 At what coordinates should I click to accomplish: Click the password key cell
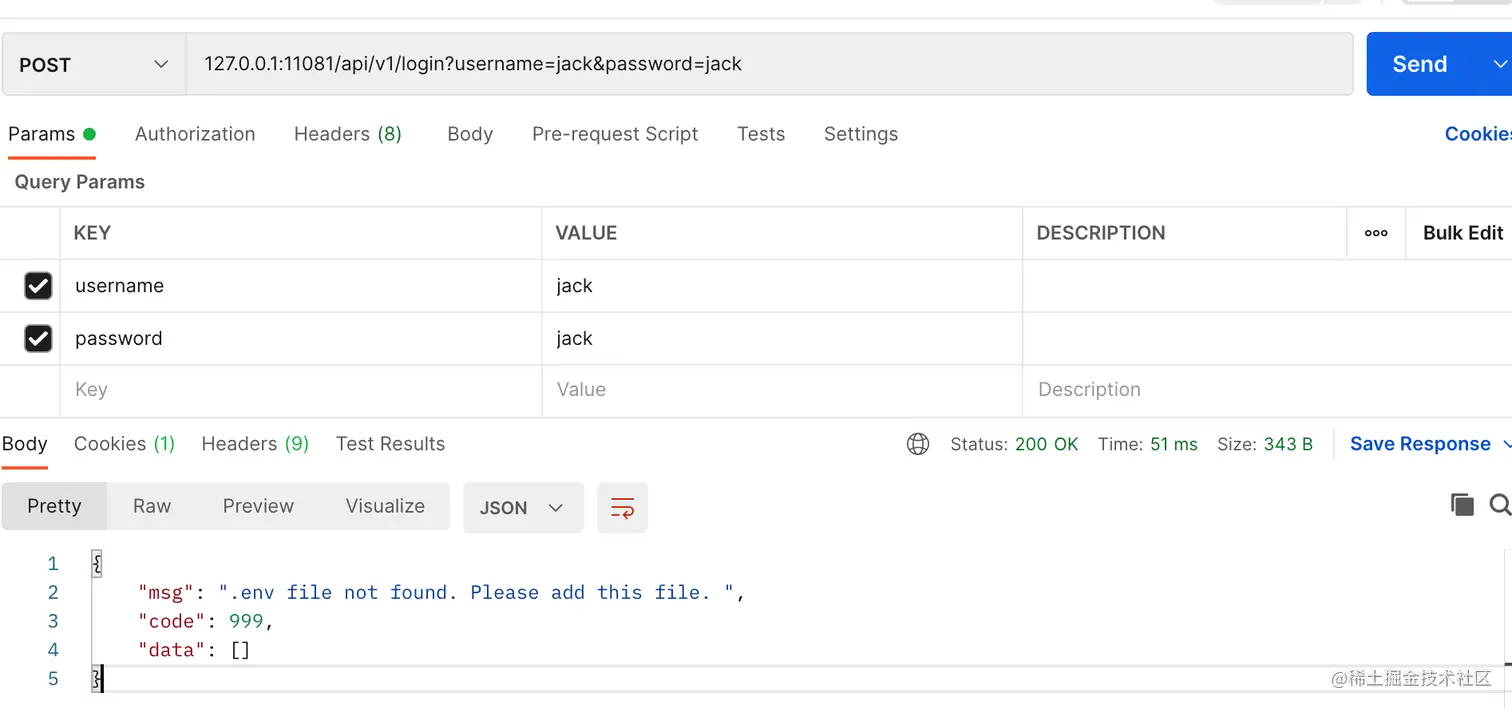point(301,339)
